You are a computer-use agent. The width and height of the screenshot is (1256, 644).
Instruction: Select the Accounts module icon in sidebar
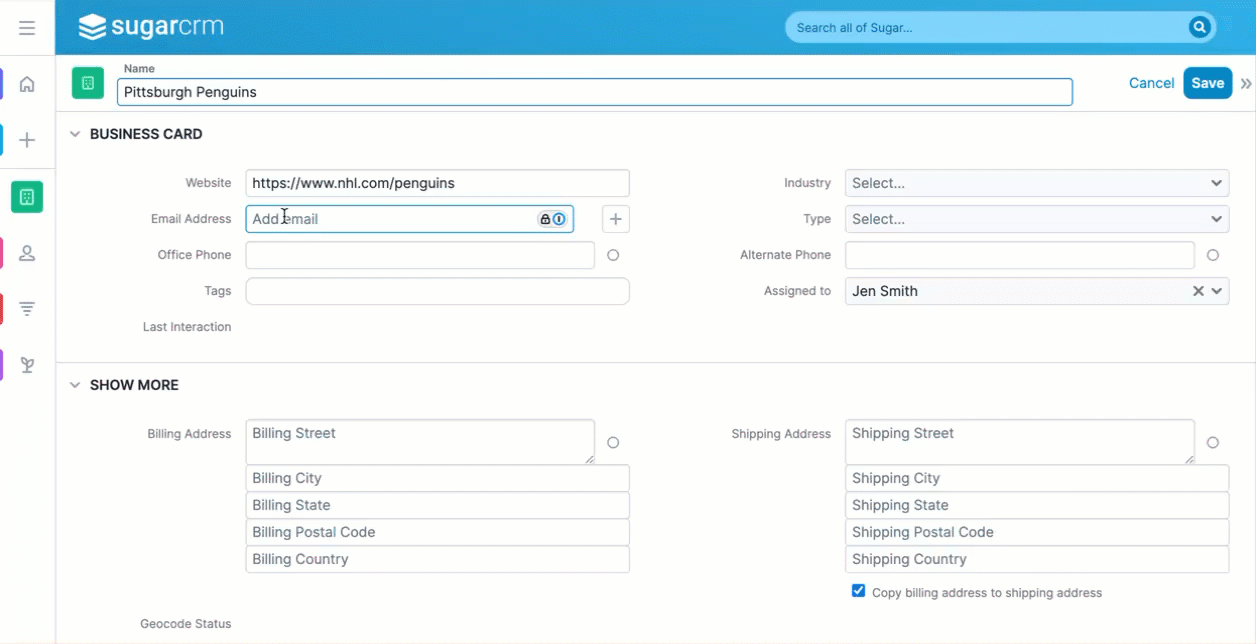[27, 196]
